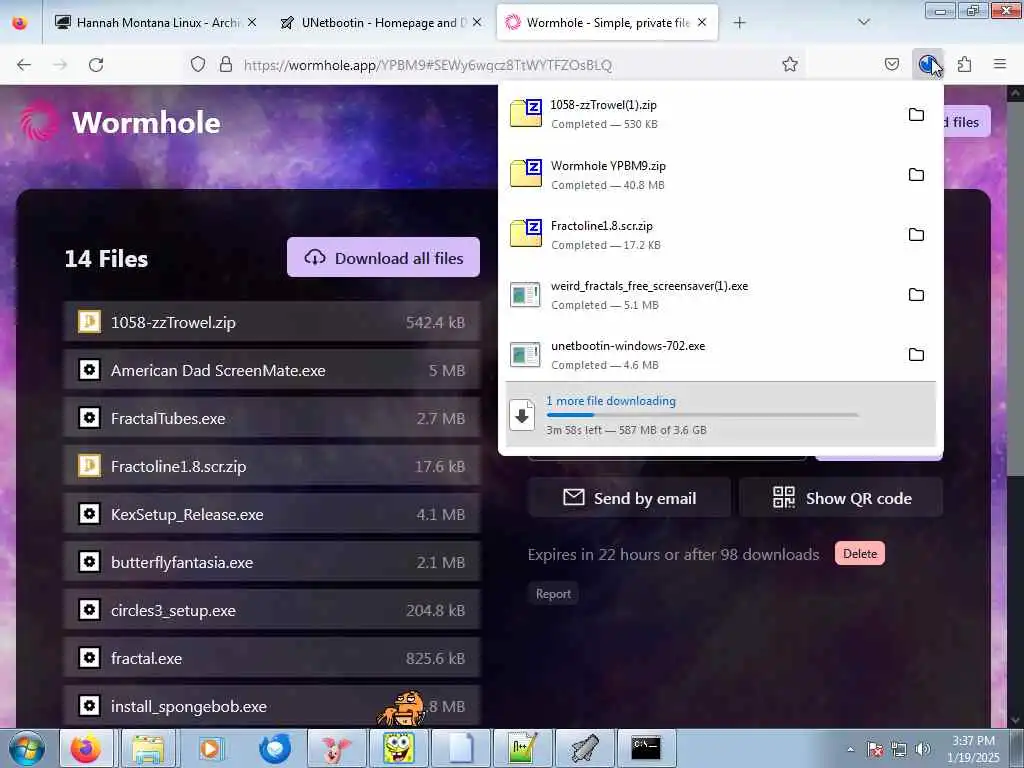Screen dimensions: 1024x768
Task: Click the pink Delete button
Action: pyautogui.click(x=860, y=553)
